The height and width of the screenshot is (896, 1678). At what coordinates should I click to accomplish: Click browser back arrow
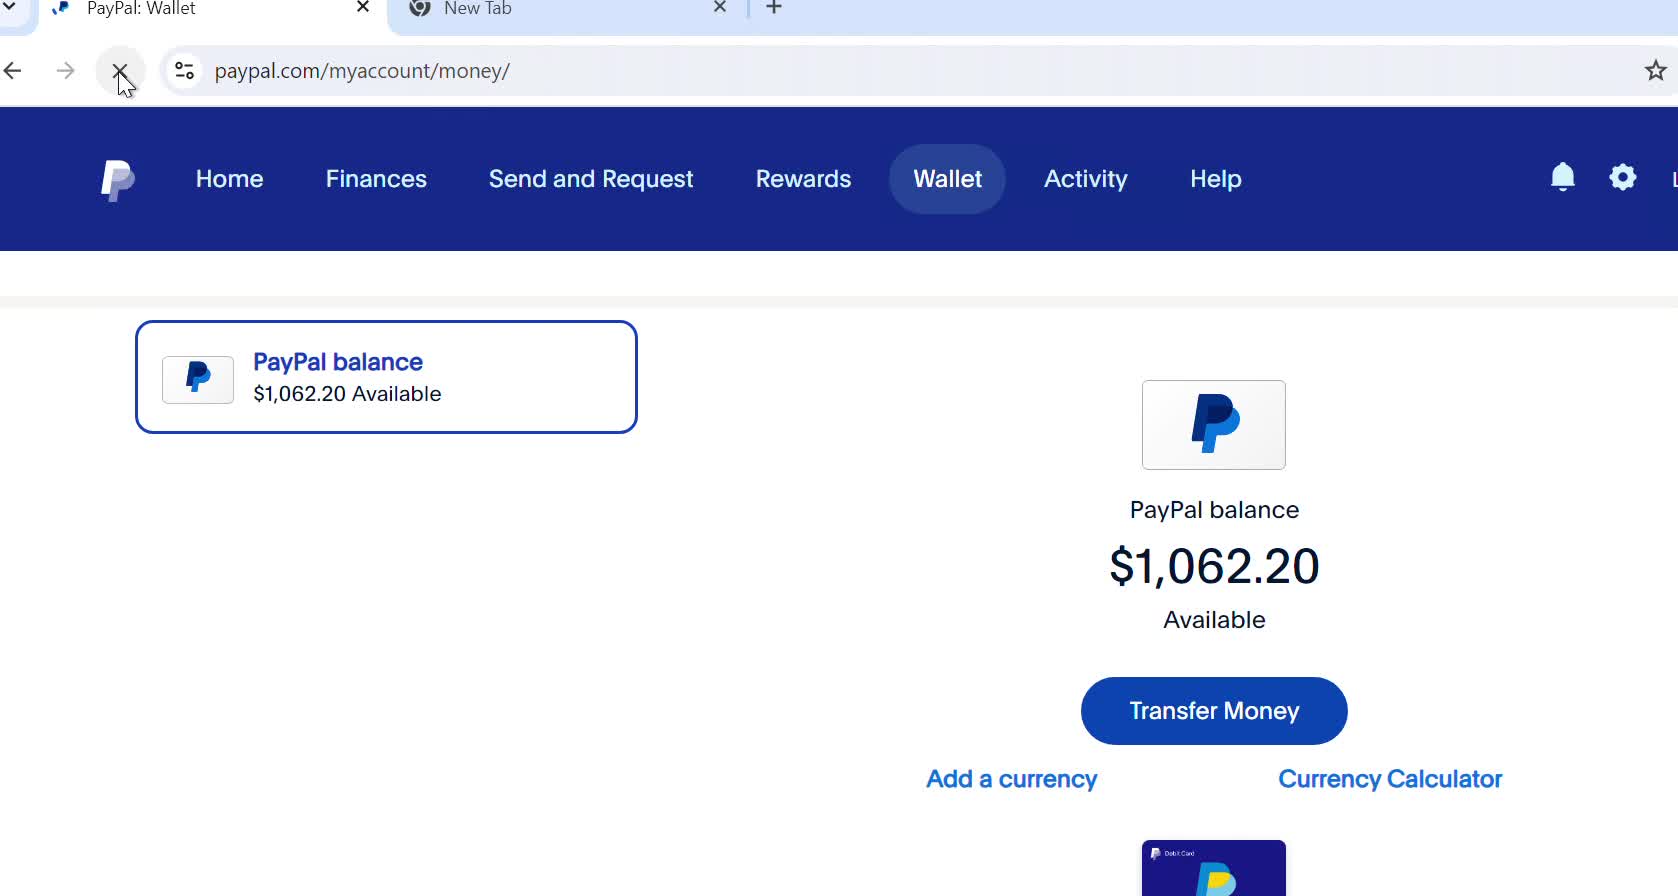tap(13, 71)
